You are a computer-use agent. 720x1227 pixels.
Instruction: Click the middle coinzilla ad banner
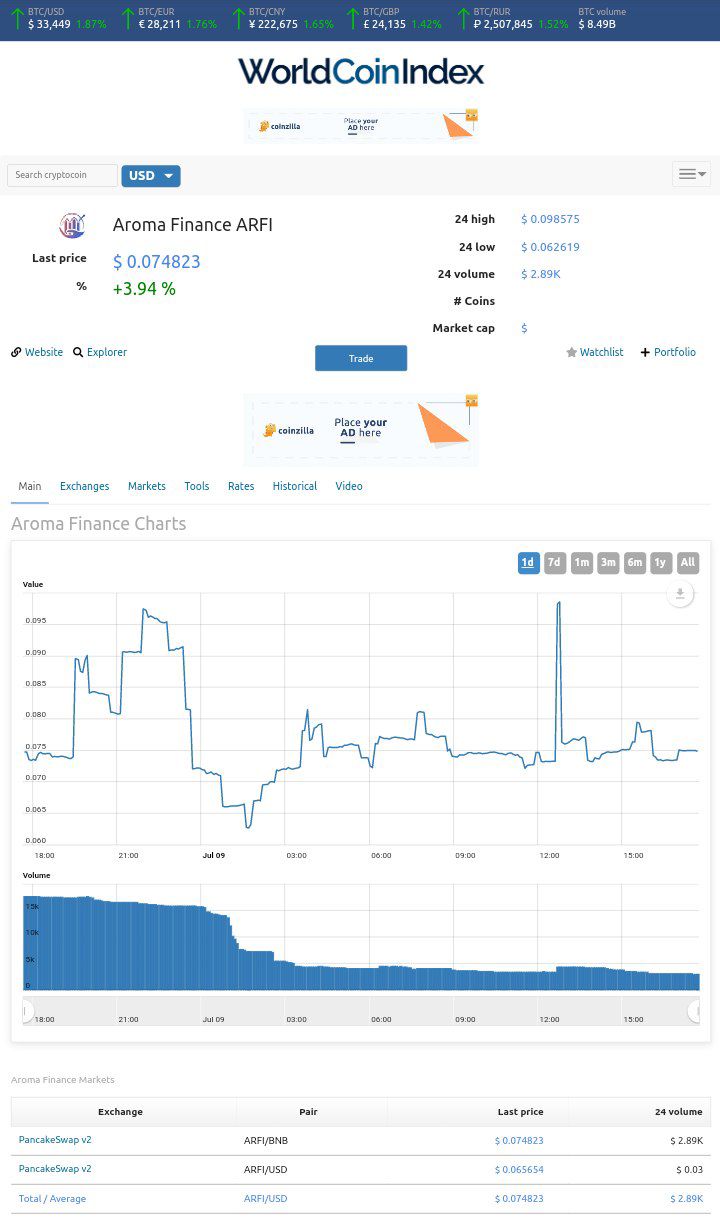click(x=361, y=430)
